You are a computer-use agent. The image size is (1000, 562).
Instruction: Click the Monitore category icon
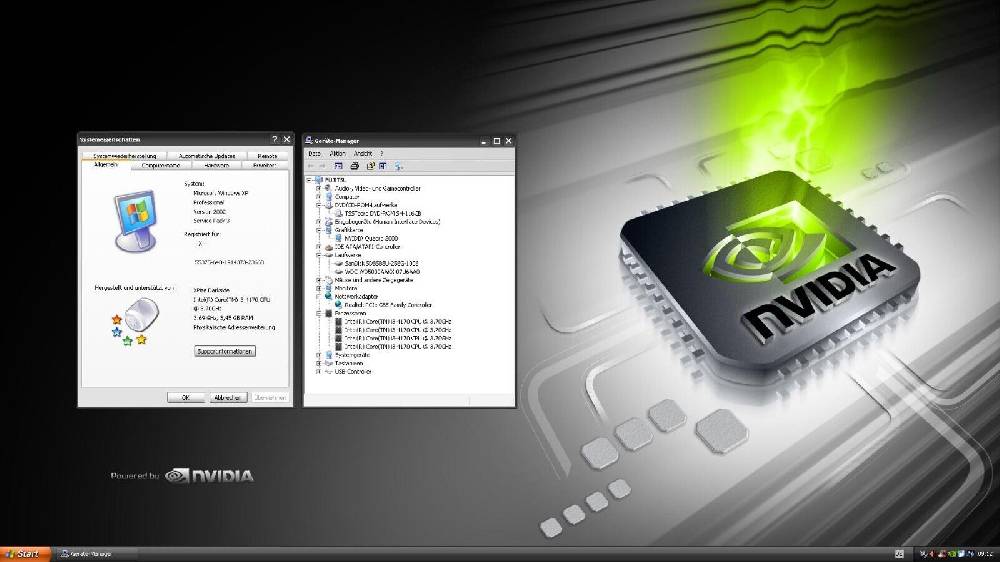(x=329, y=288)
